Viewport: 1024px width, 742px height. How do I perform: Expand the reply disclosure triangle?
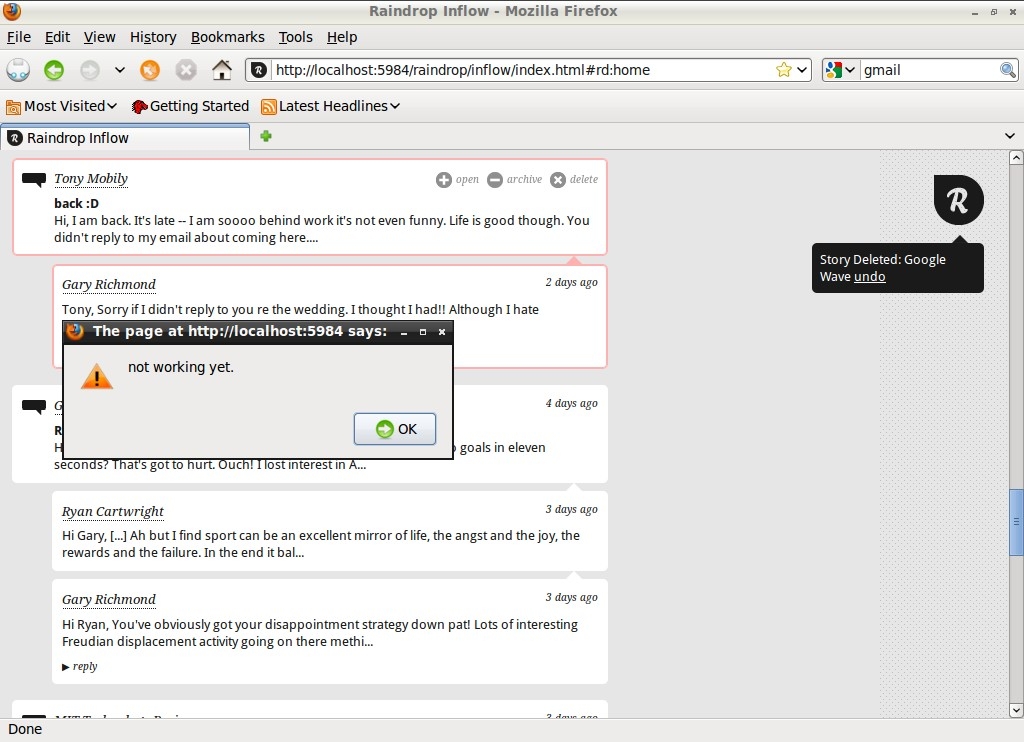click(x=65, y=667)
